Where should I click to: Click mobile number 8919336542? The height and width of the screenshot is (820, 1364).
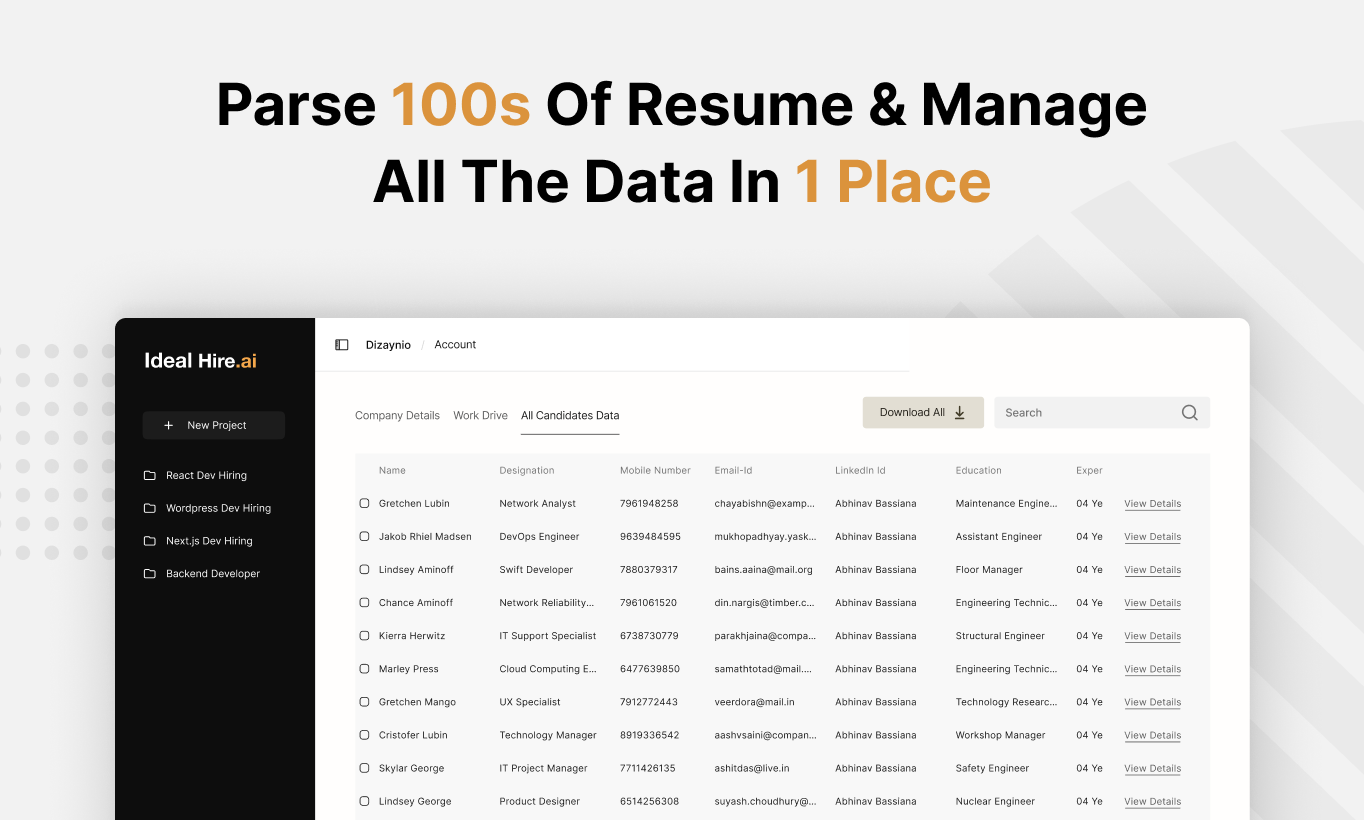(x=649, y=735)
